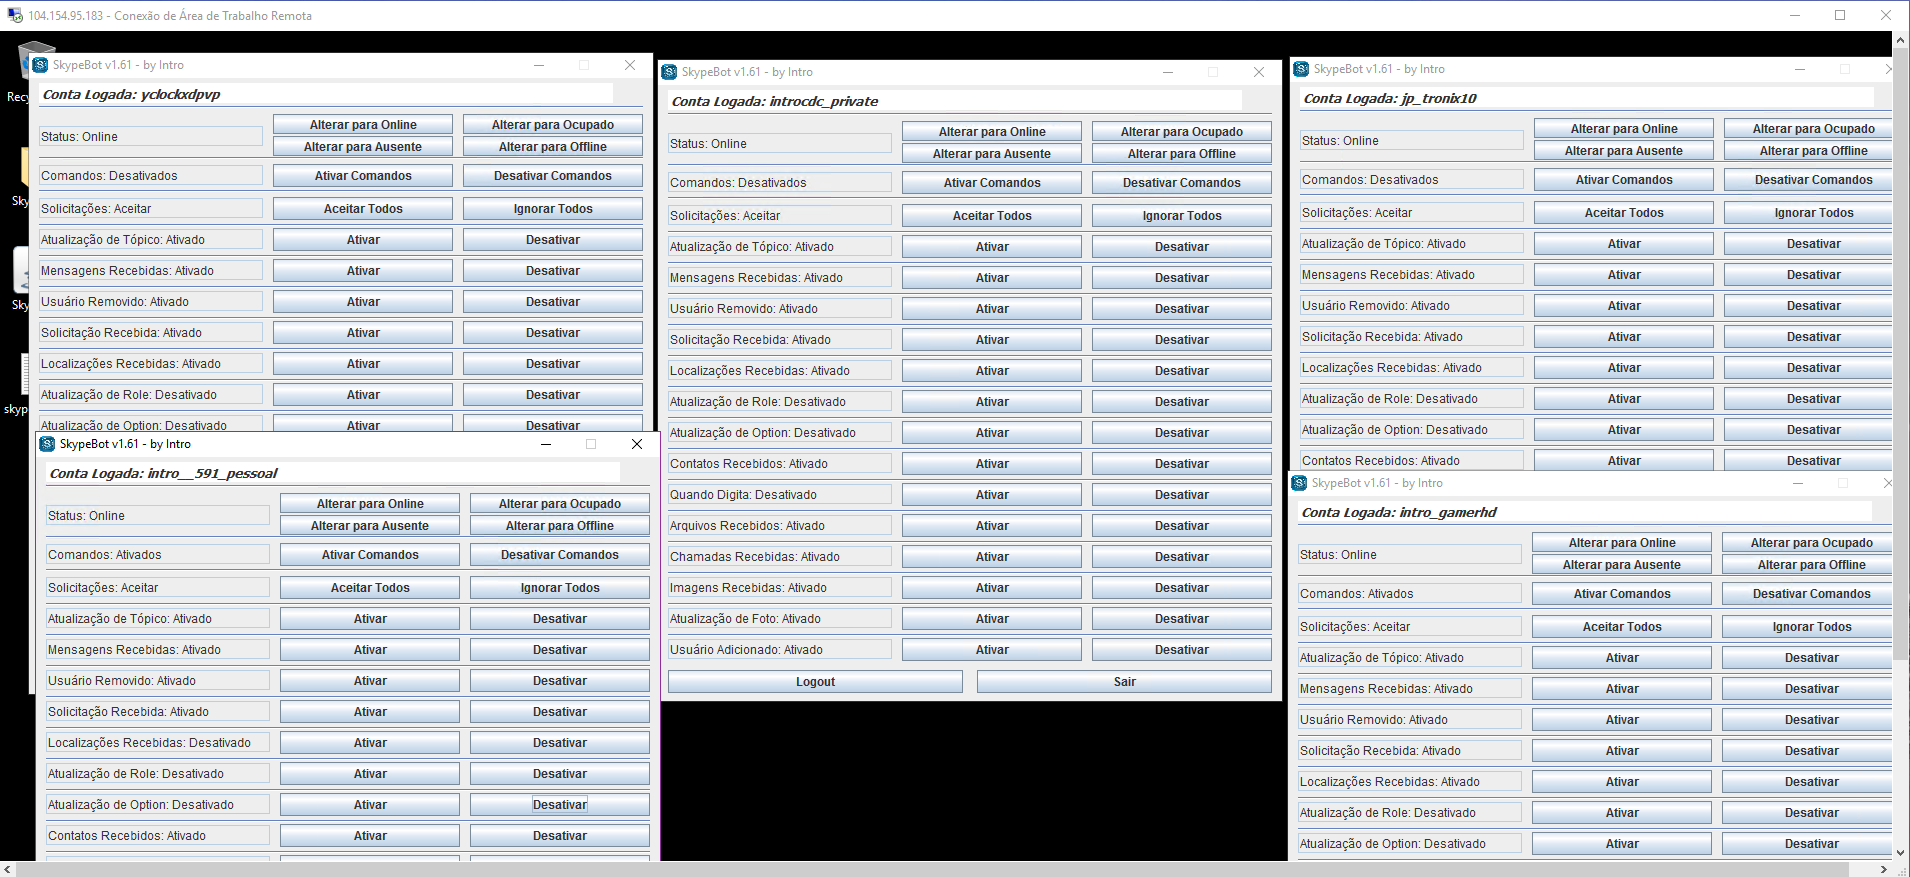
Task: Click Sair button in introcdc_private window
Action: pyautogui.click(x=1124, y=682)
